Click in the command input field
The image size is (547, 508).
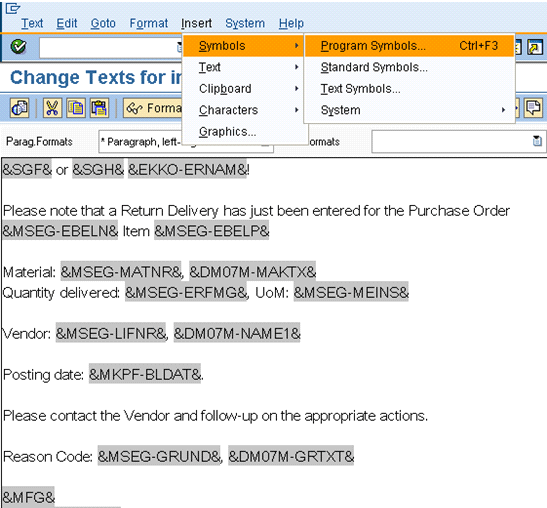coord(111,47)
